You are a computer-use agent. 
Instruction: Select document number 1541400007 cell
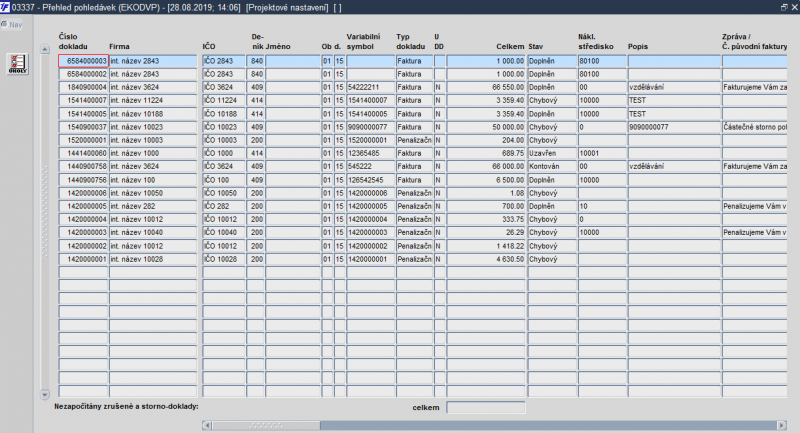[83, 100]
